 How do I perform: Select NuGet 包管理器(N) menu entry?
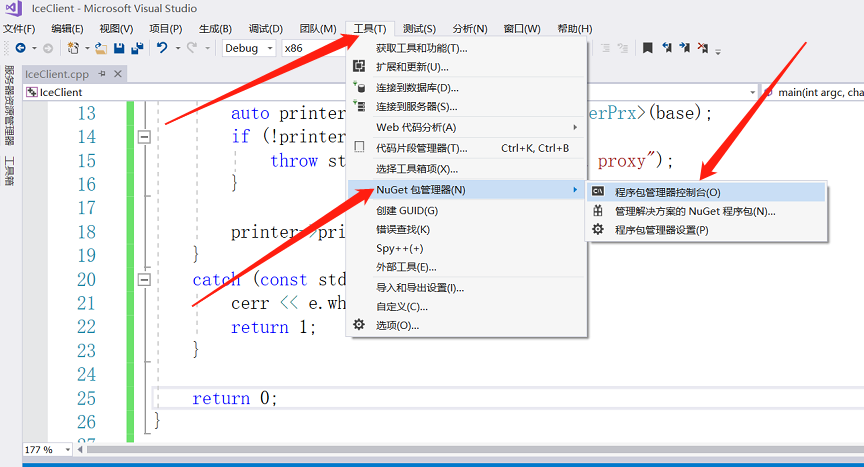pyautogui.click(x=466, y=189)
